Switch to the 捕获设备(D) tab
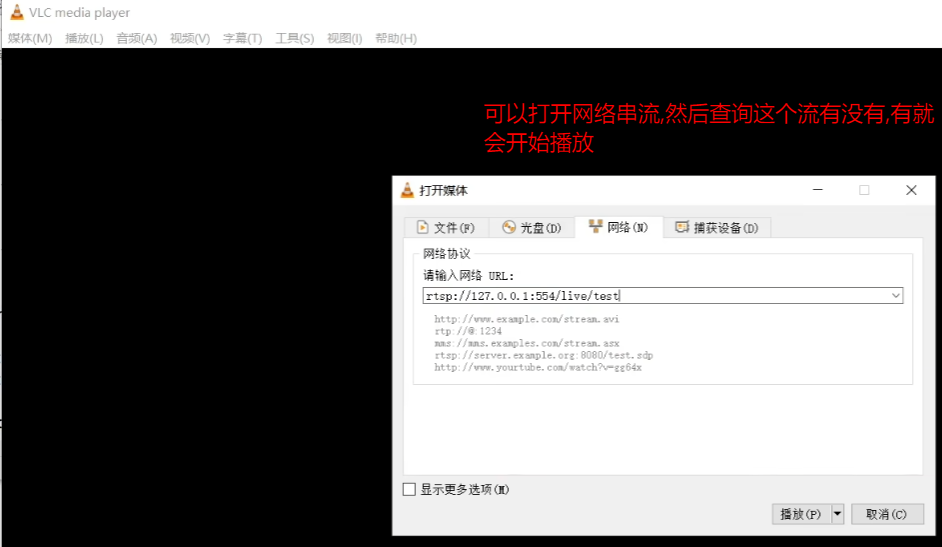 click(717, 228)
